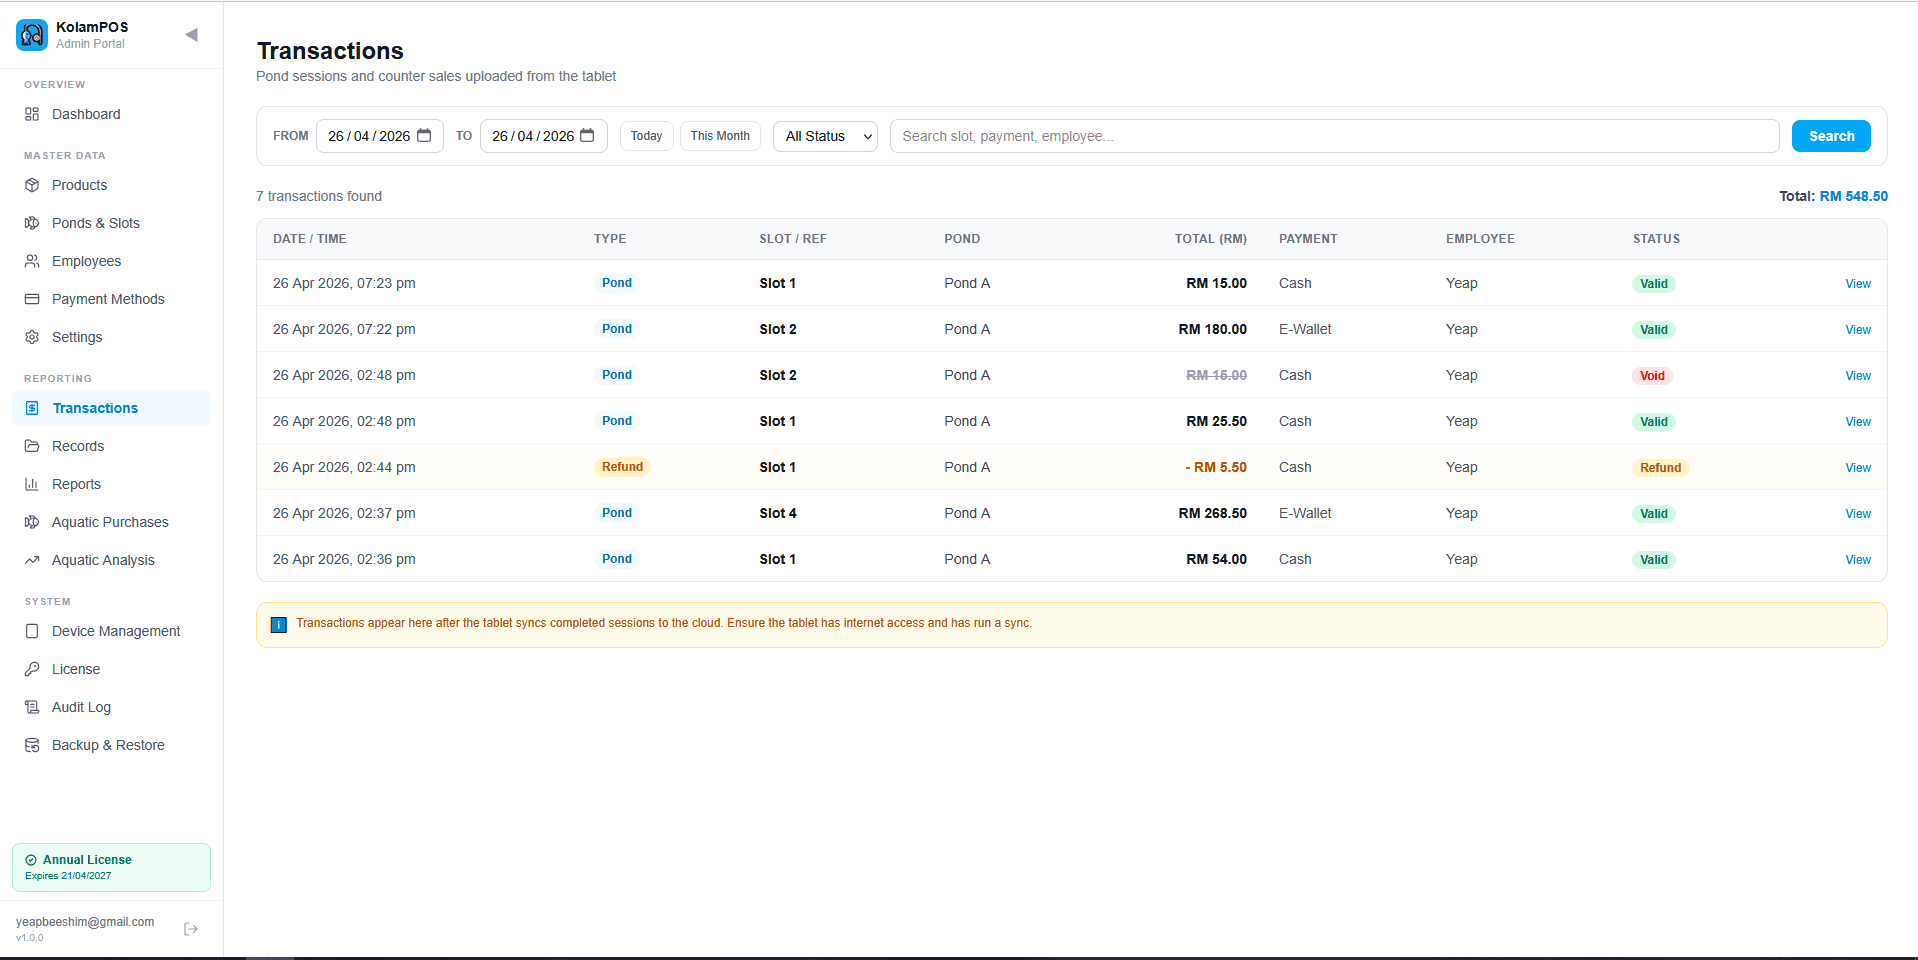This screenshot has height=960, width=1918.
Task: Apply the This Month filter
Action: [x=720, y=136]
